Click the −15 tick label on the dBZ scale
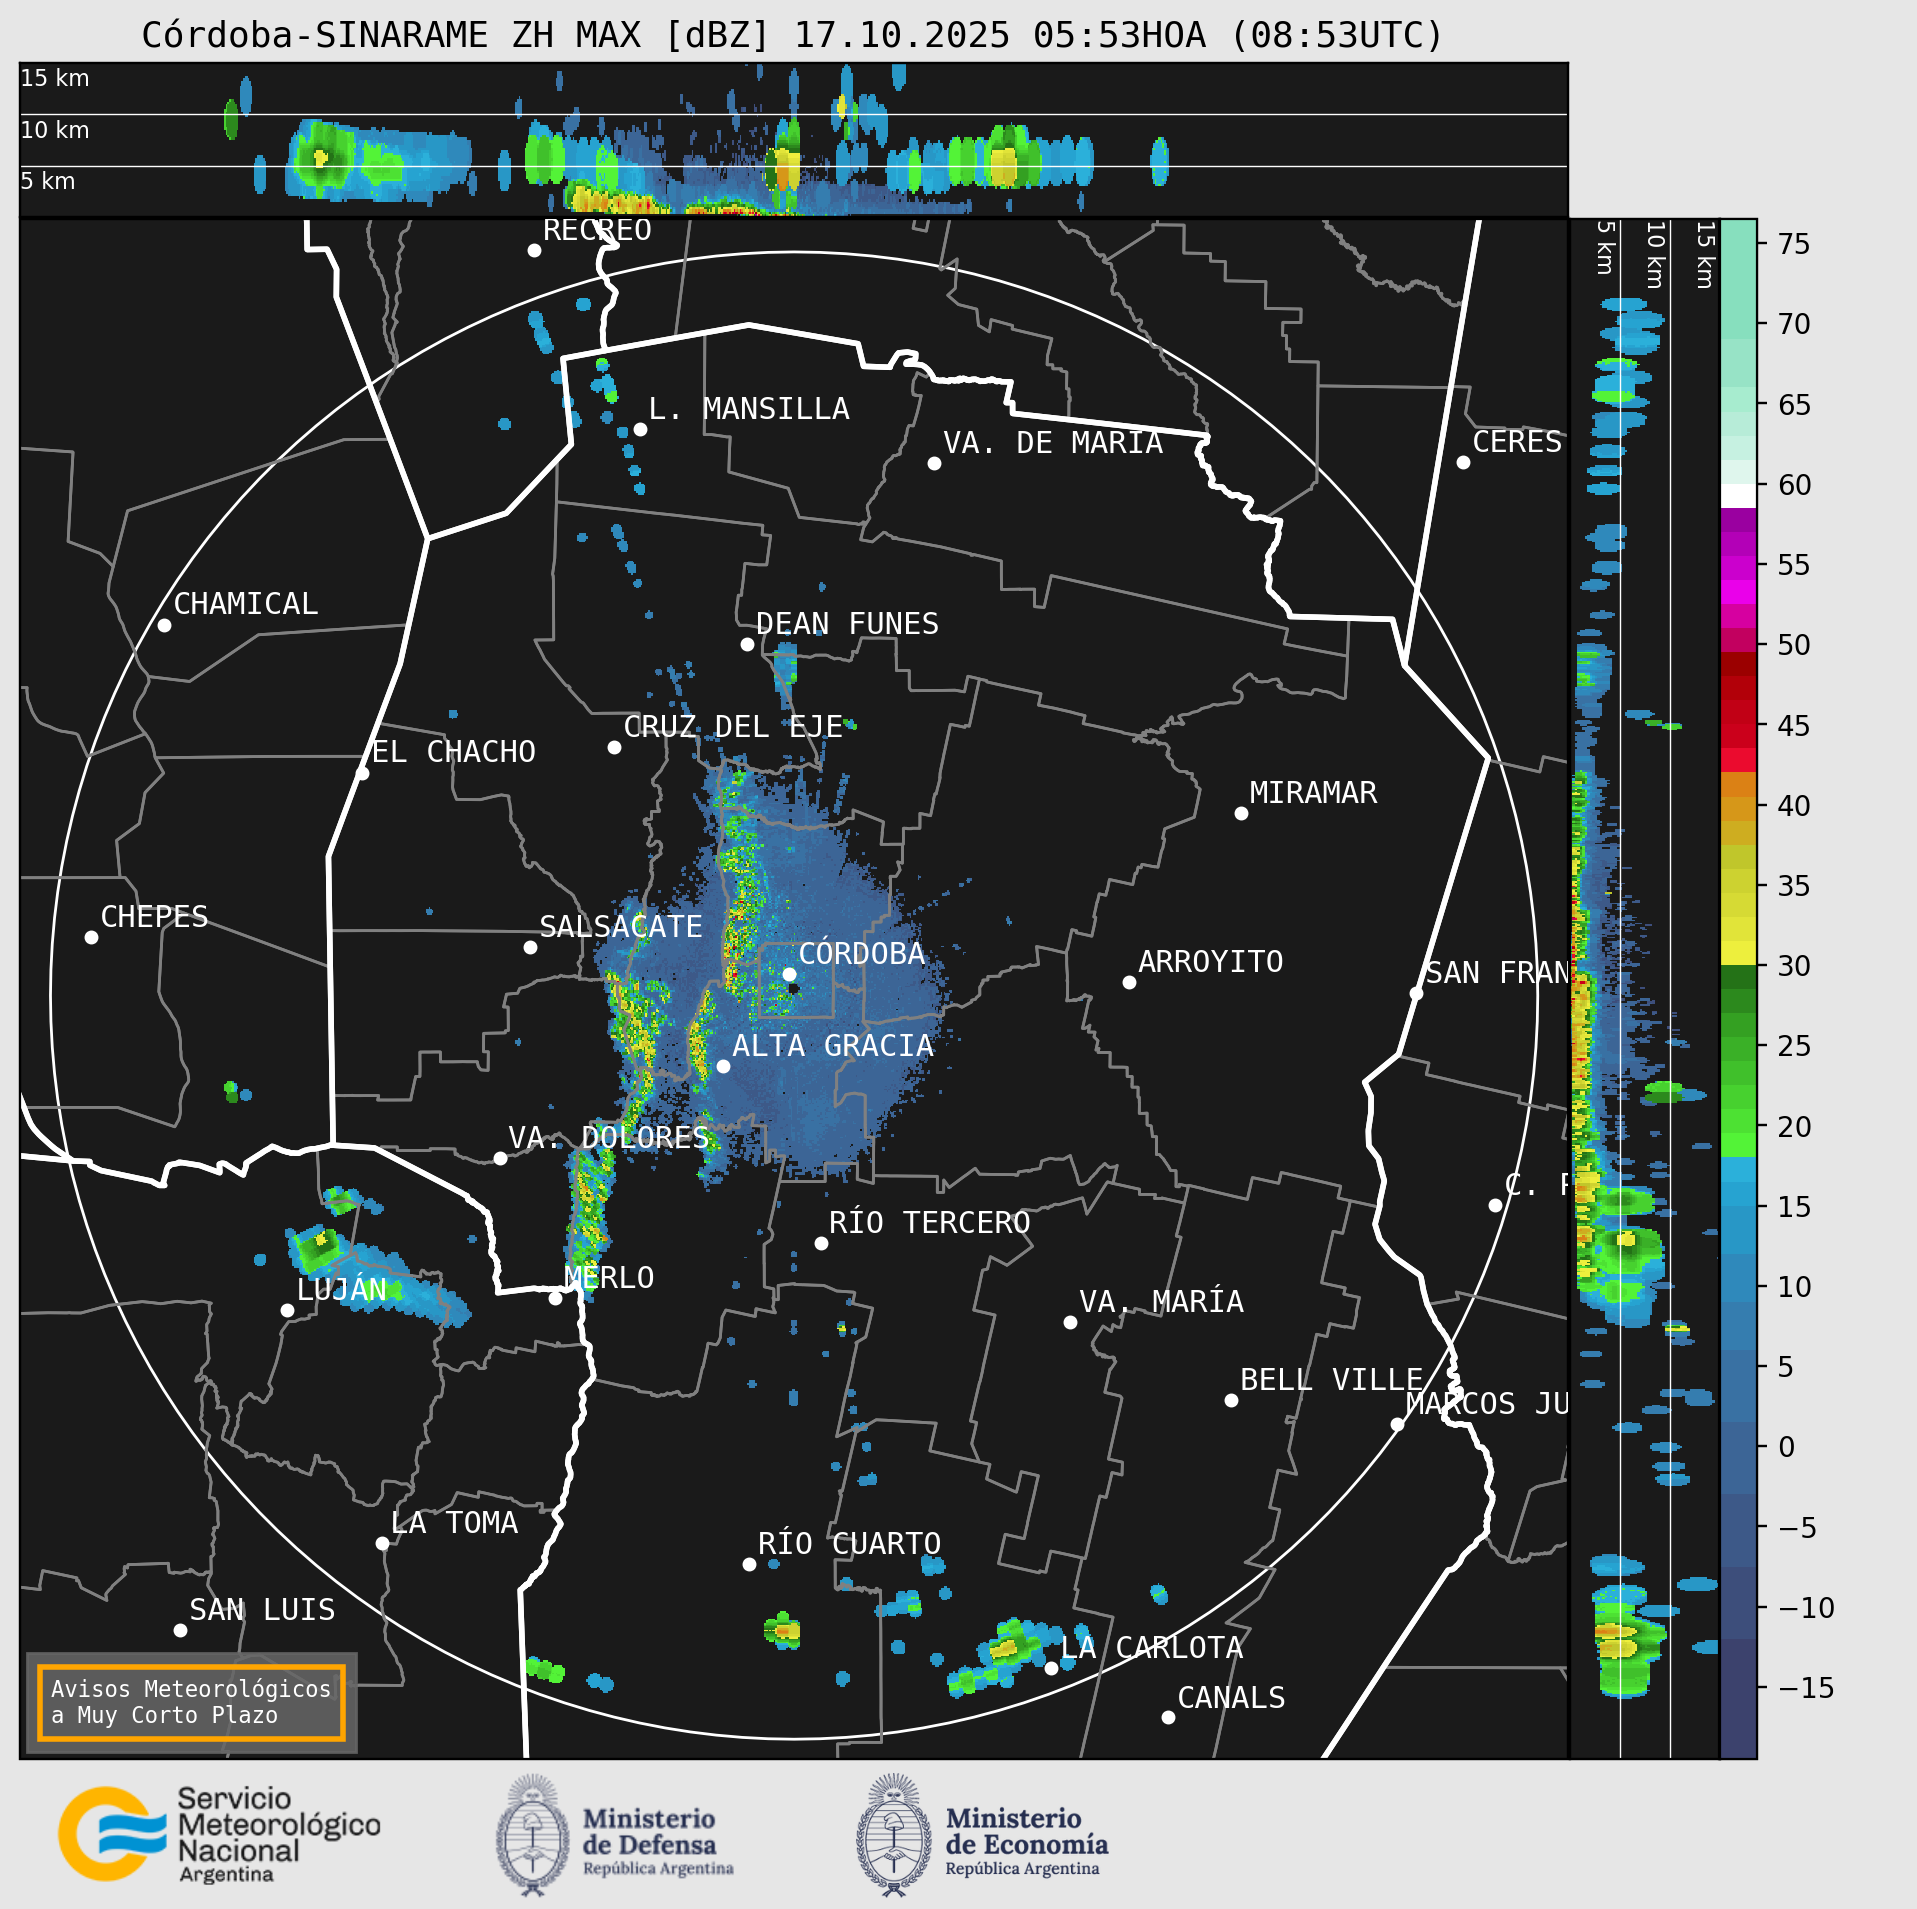1917x1909 pixels. tap(1806, 1688)
